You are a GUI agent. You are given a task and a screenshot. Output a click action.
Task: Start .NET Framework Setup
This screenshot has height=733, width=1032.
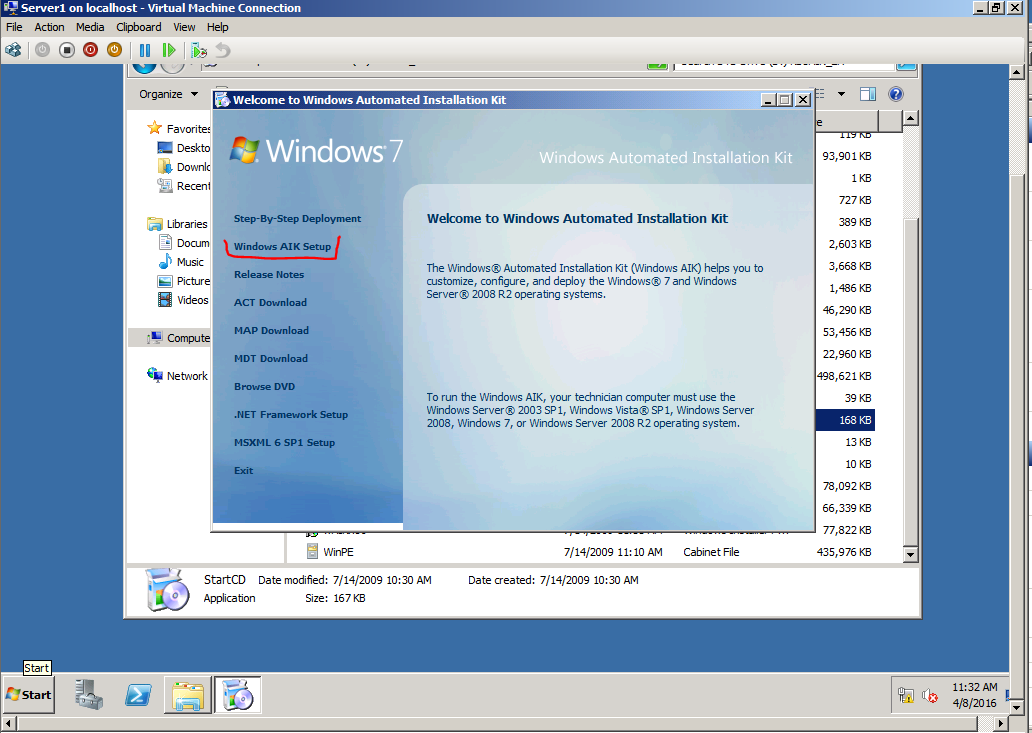(x=291, y=415)
